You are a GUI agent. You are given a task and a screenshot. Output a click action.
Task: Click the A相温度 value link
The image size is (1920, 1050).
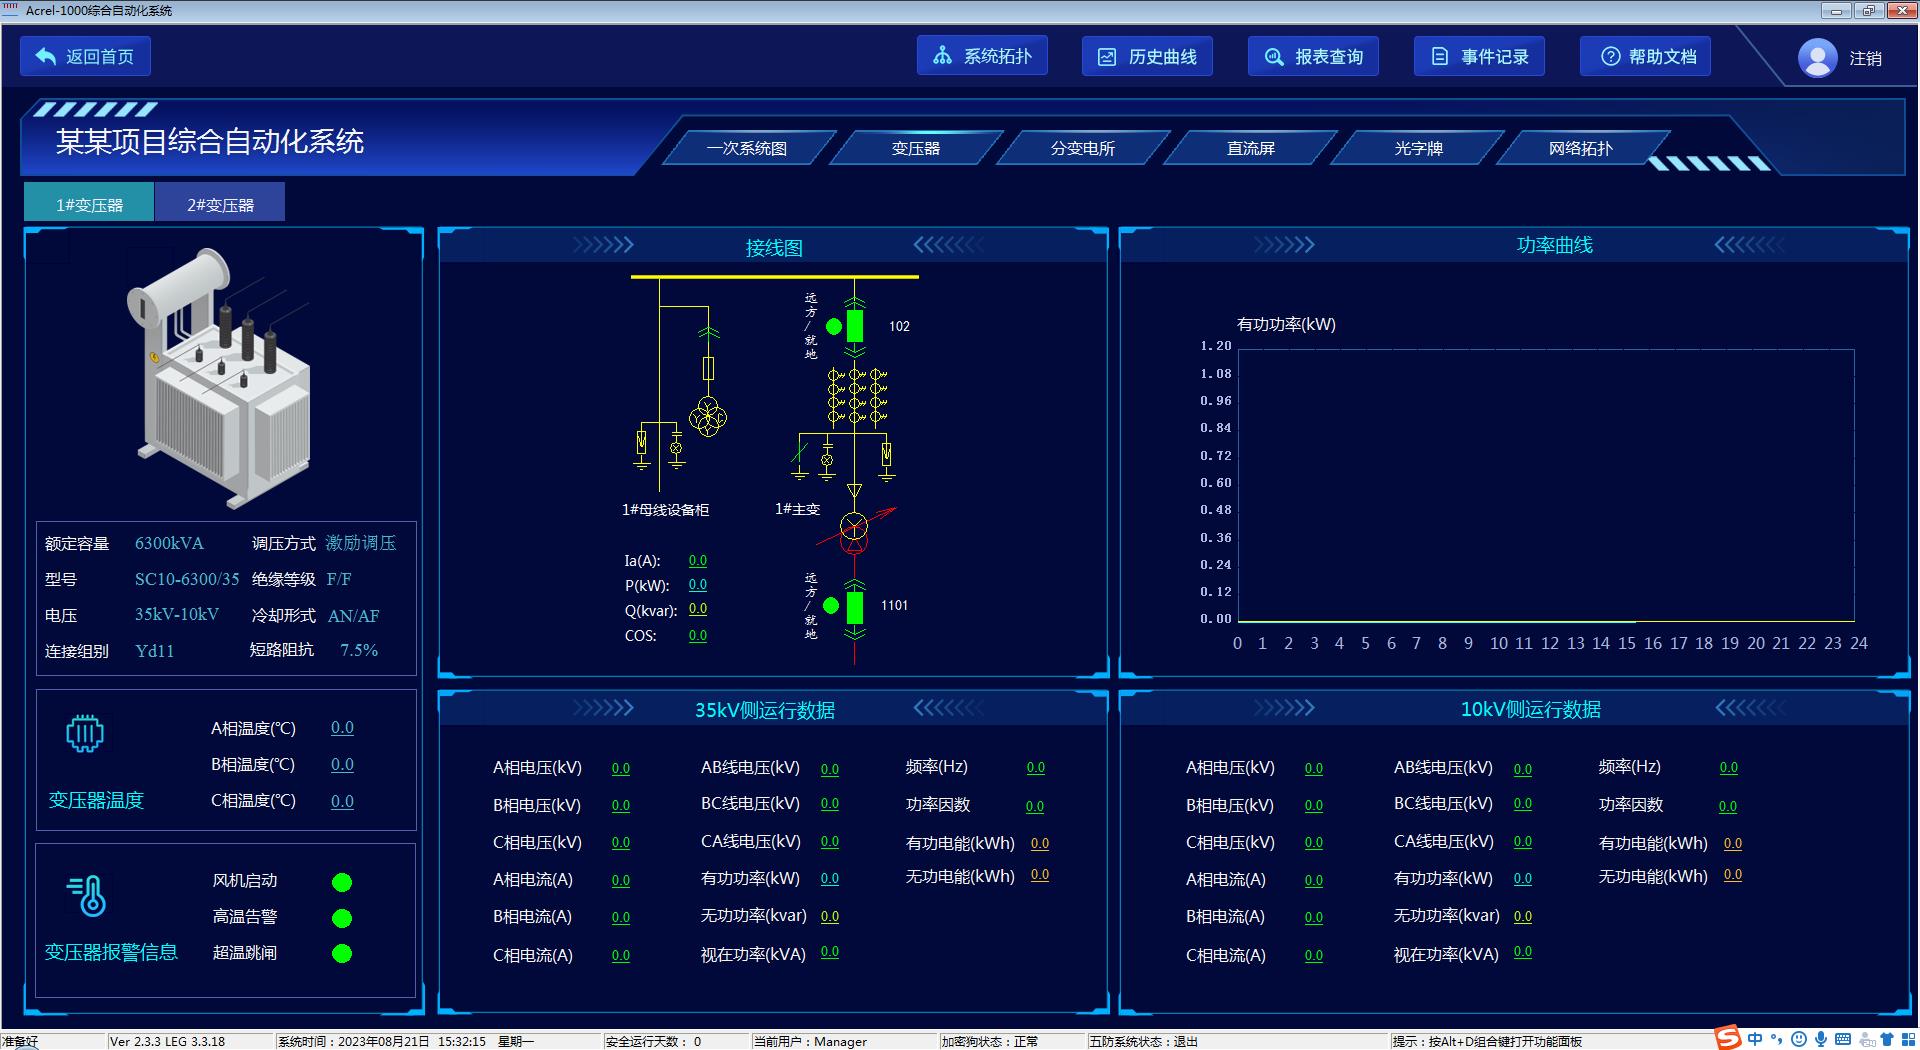coord(342,728)
